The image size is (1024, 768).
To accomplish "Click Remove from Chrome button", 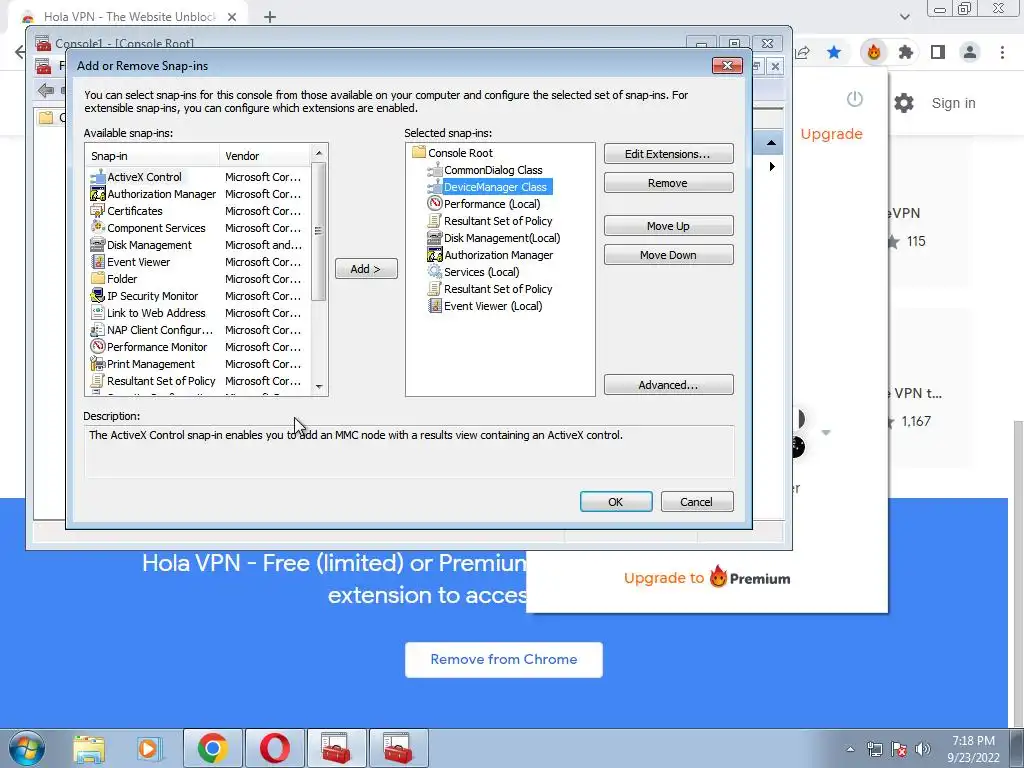I will (x=504, y=660).
